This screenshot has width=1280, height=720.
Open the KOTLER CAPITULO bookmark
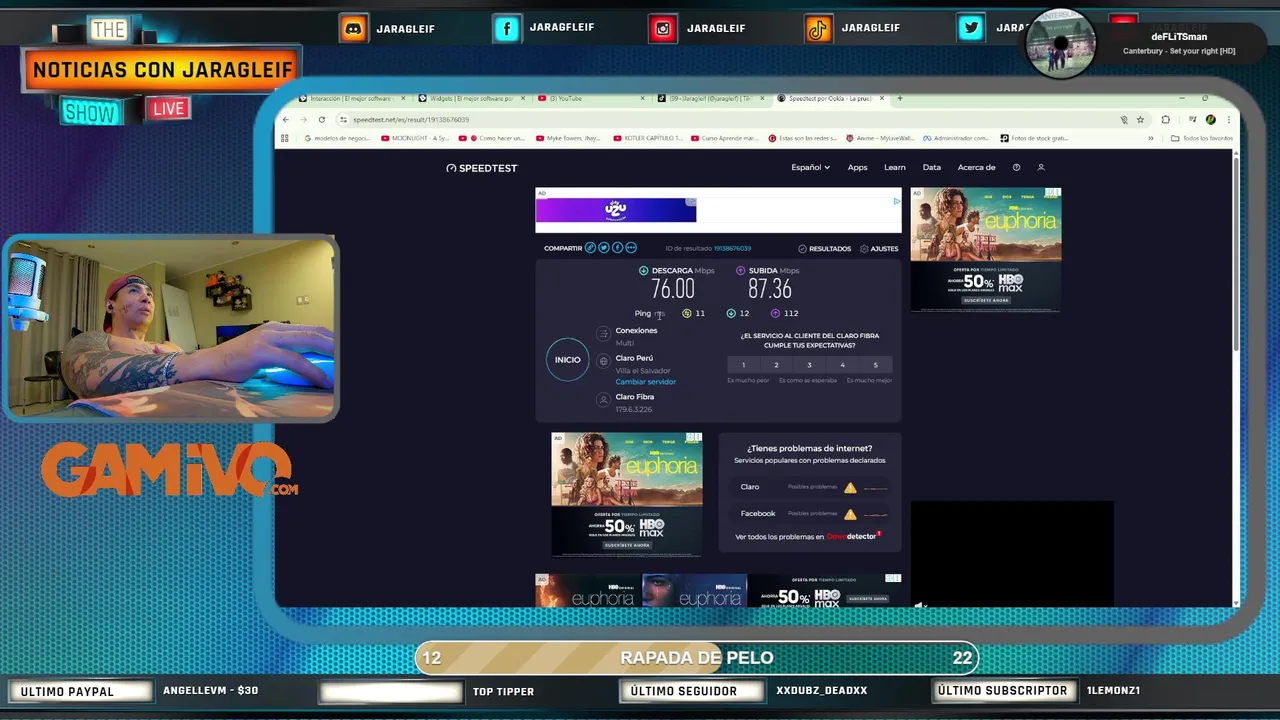coord(646,138)
